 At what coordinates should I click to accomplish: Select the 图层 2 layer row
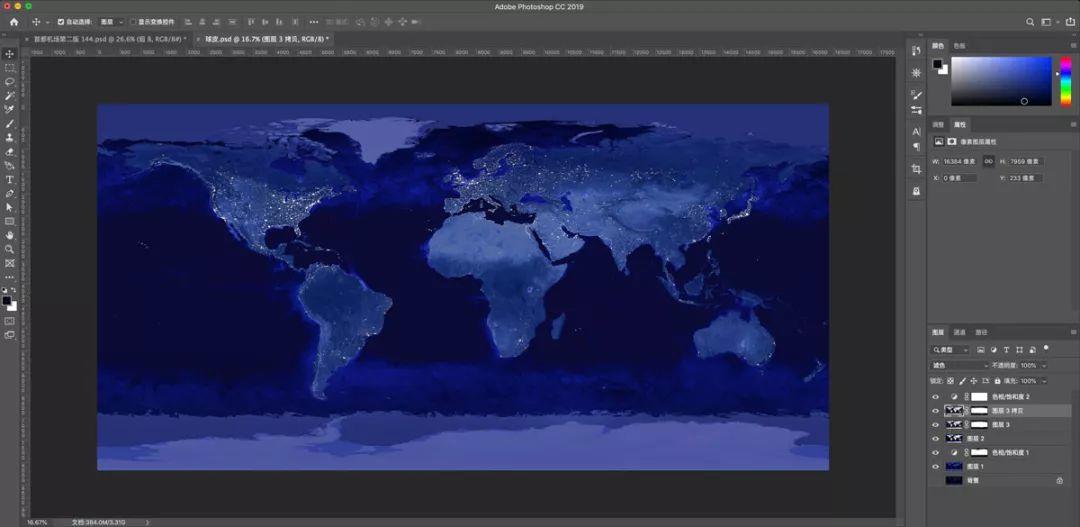[1000, 439]
